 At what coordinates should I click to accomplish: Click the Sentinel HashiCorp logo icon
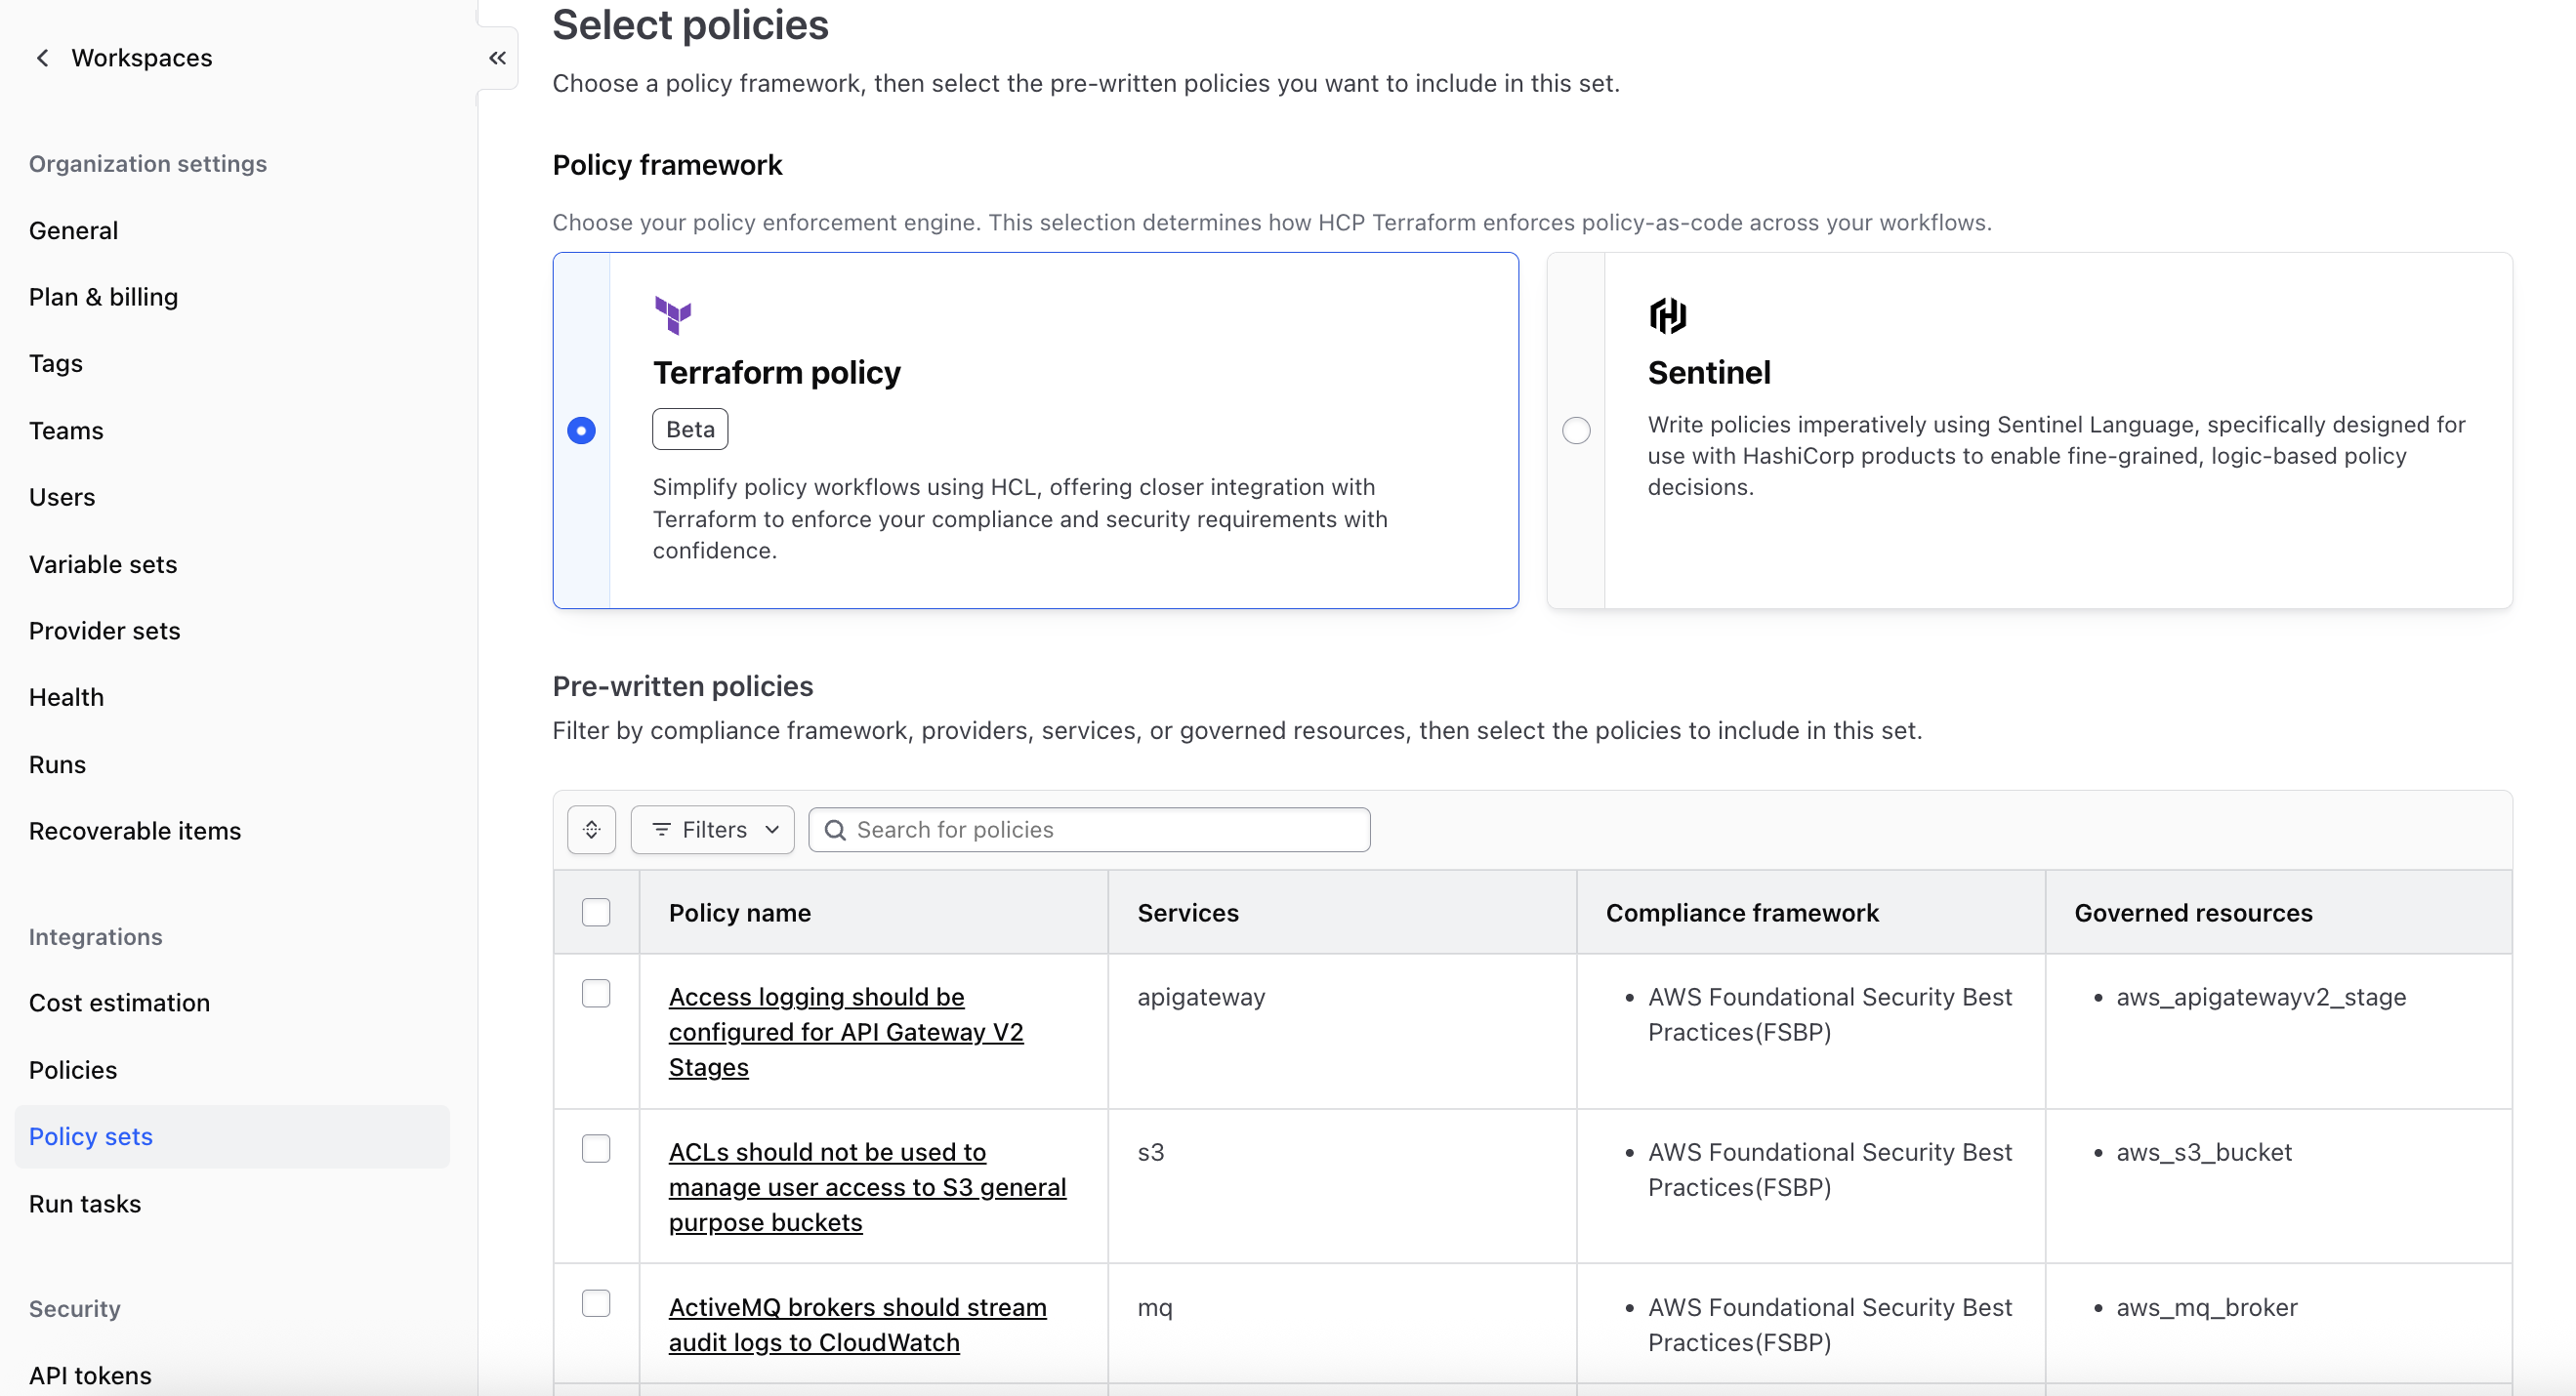click(1667, 315)
